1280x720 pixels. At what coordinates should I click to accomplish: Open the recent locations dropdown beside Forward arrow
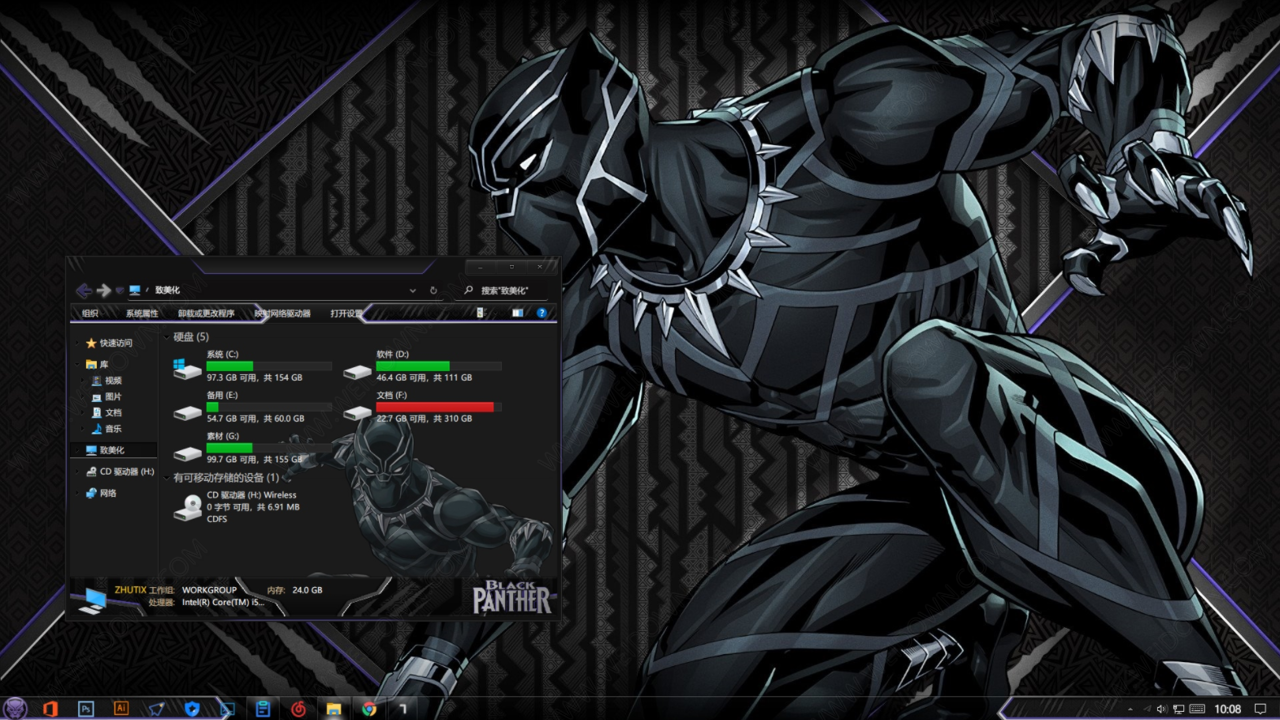click(119, 290)
